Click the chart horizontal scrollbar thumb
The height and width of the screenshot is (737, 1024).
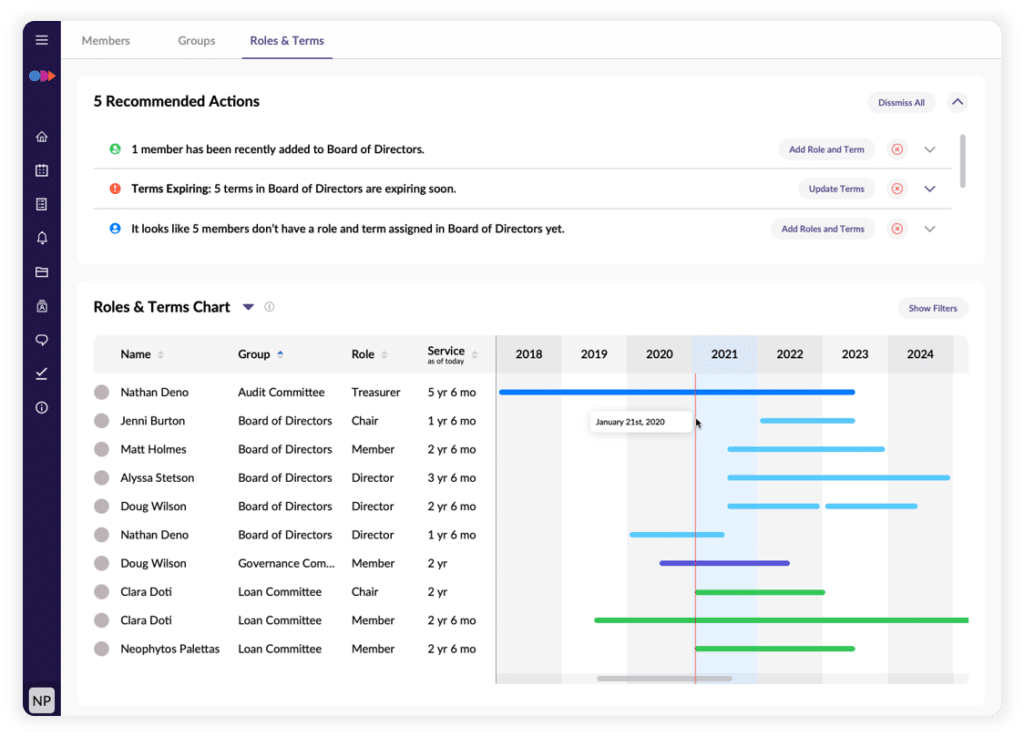(x=664, y=679)
